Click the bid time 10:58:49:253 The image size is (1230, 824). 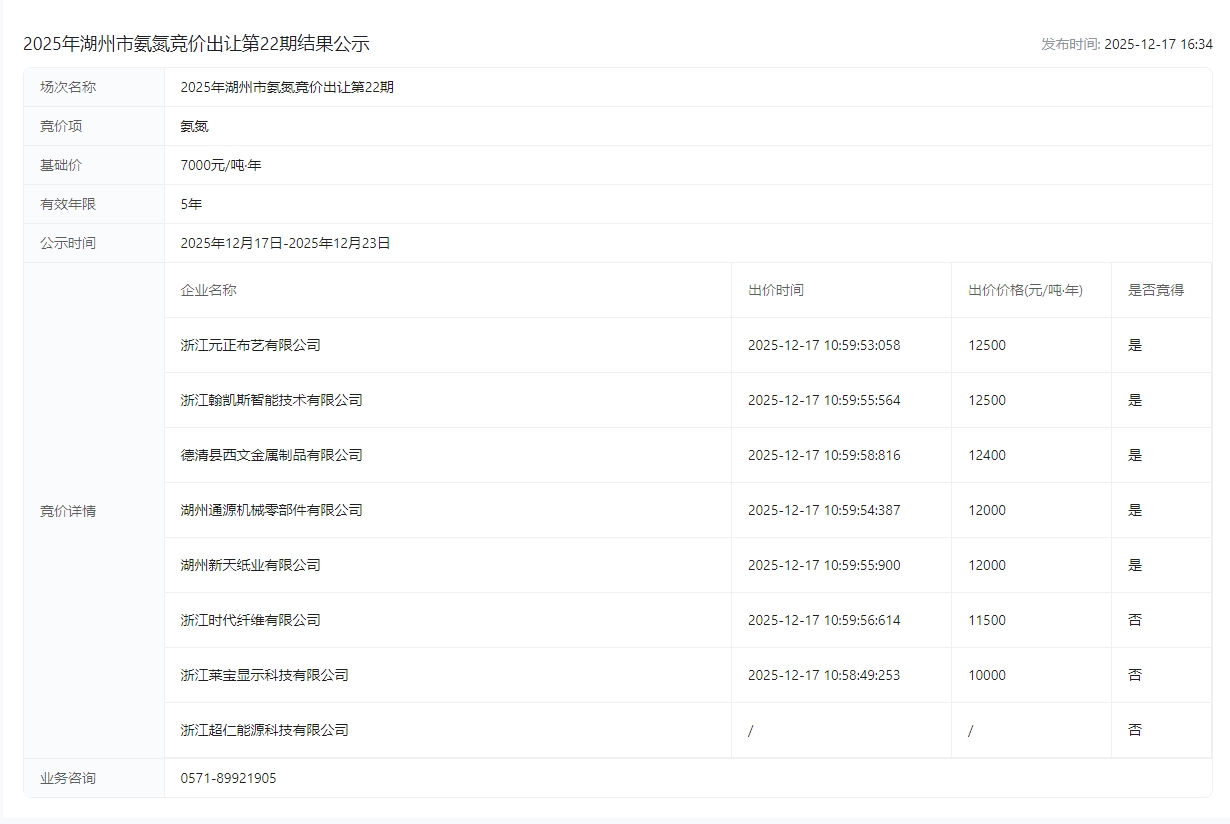click(823, 675)
